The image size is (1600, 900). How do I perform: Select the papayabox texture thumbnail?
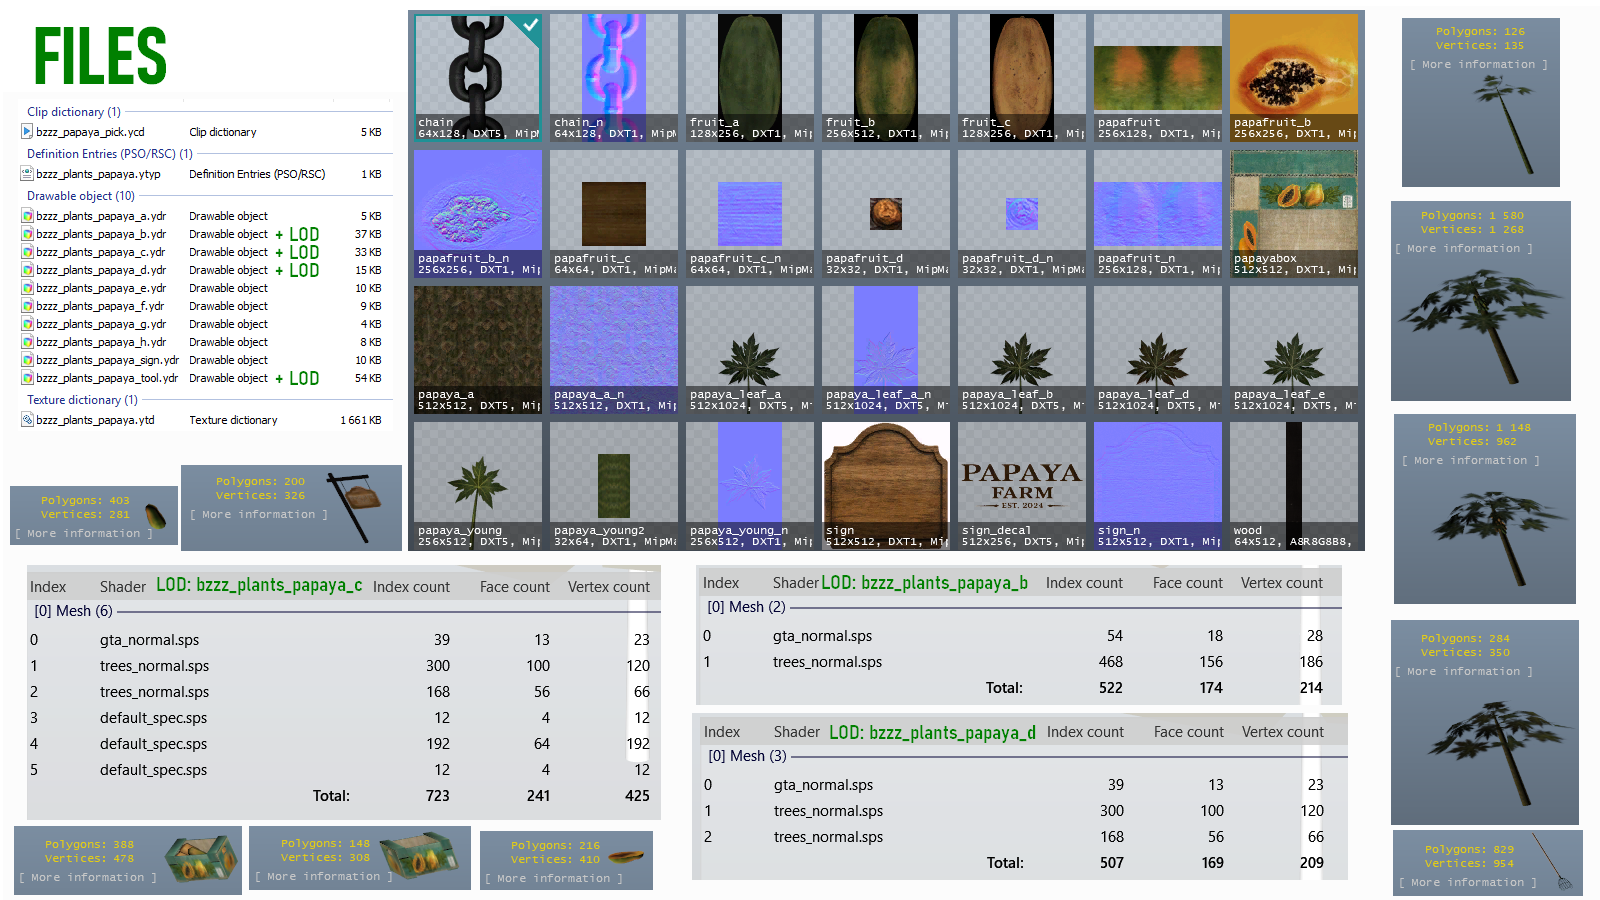point(1294,213)
